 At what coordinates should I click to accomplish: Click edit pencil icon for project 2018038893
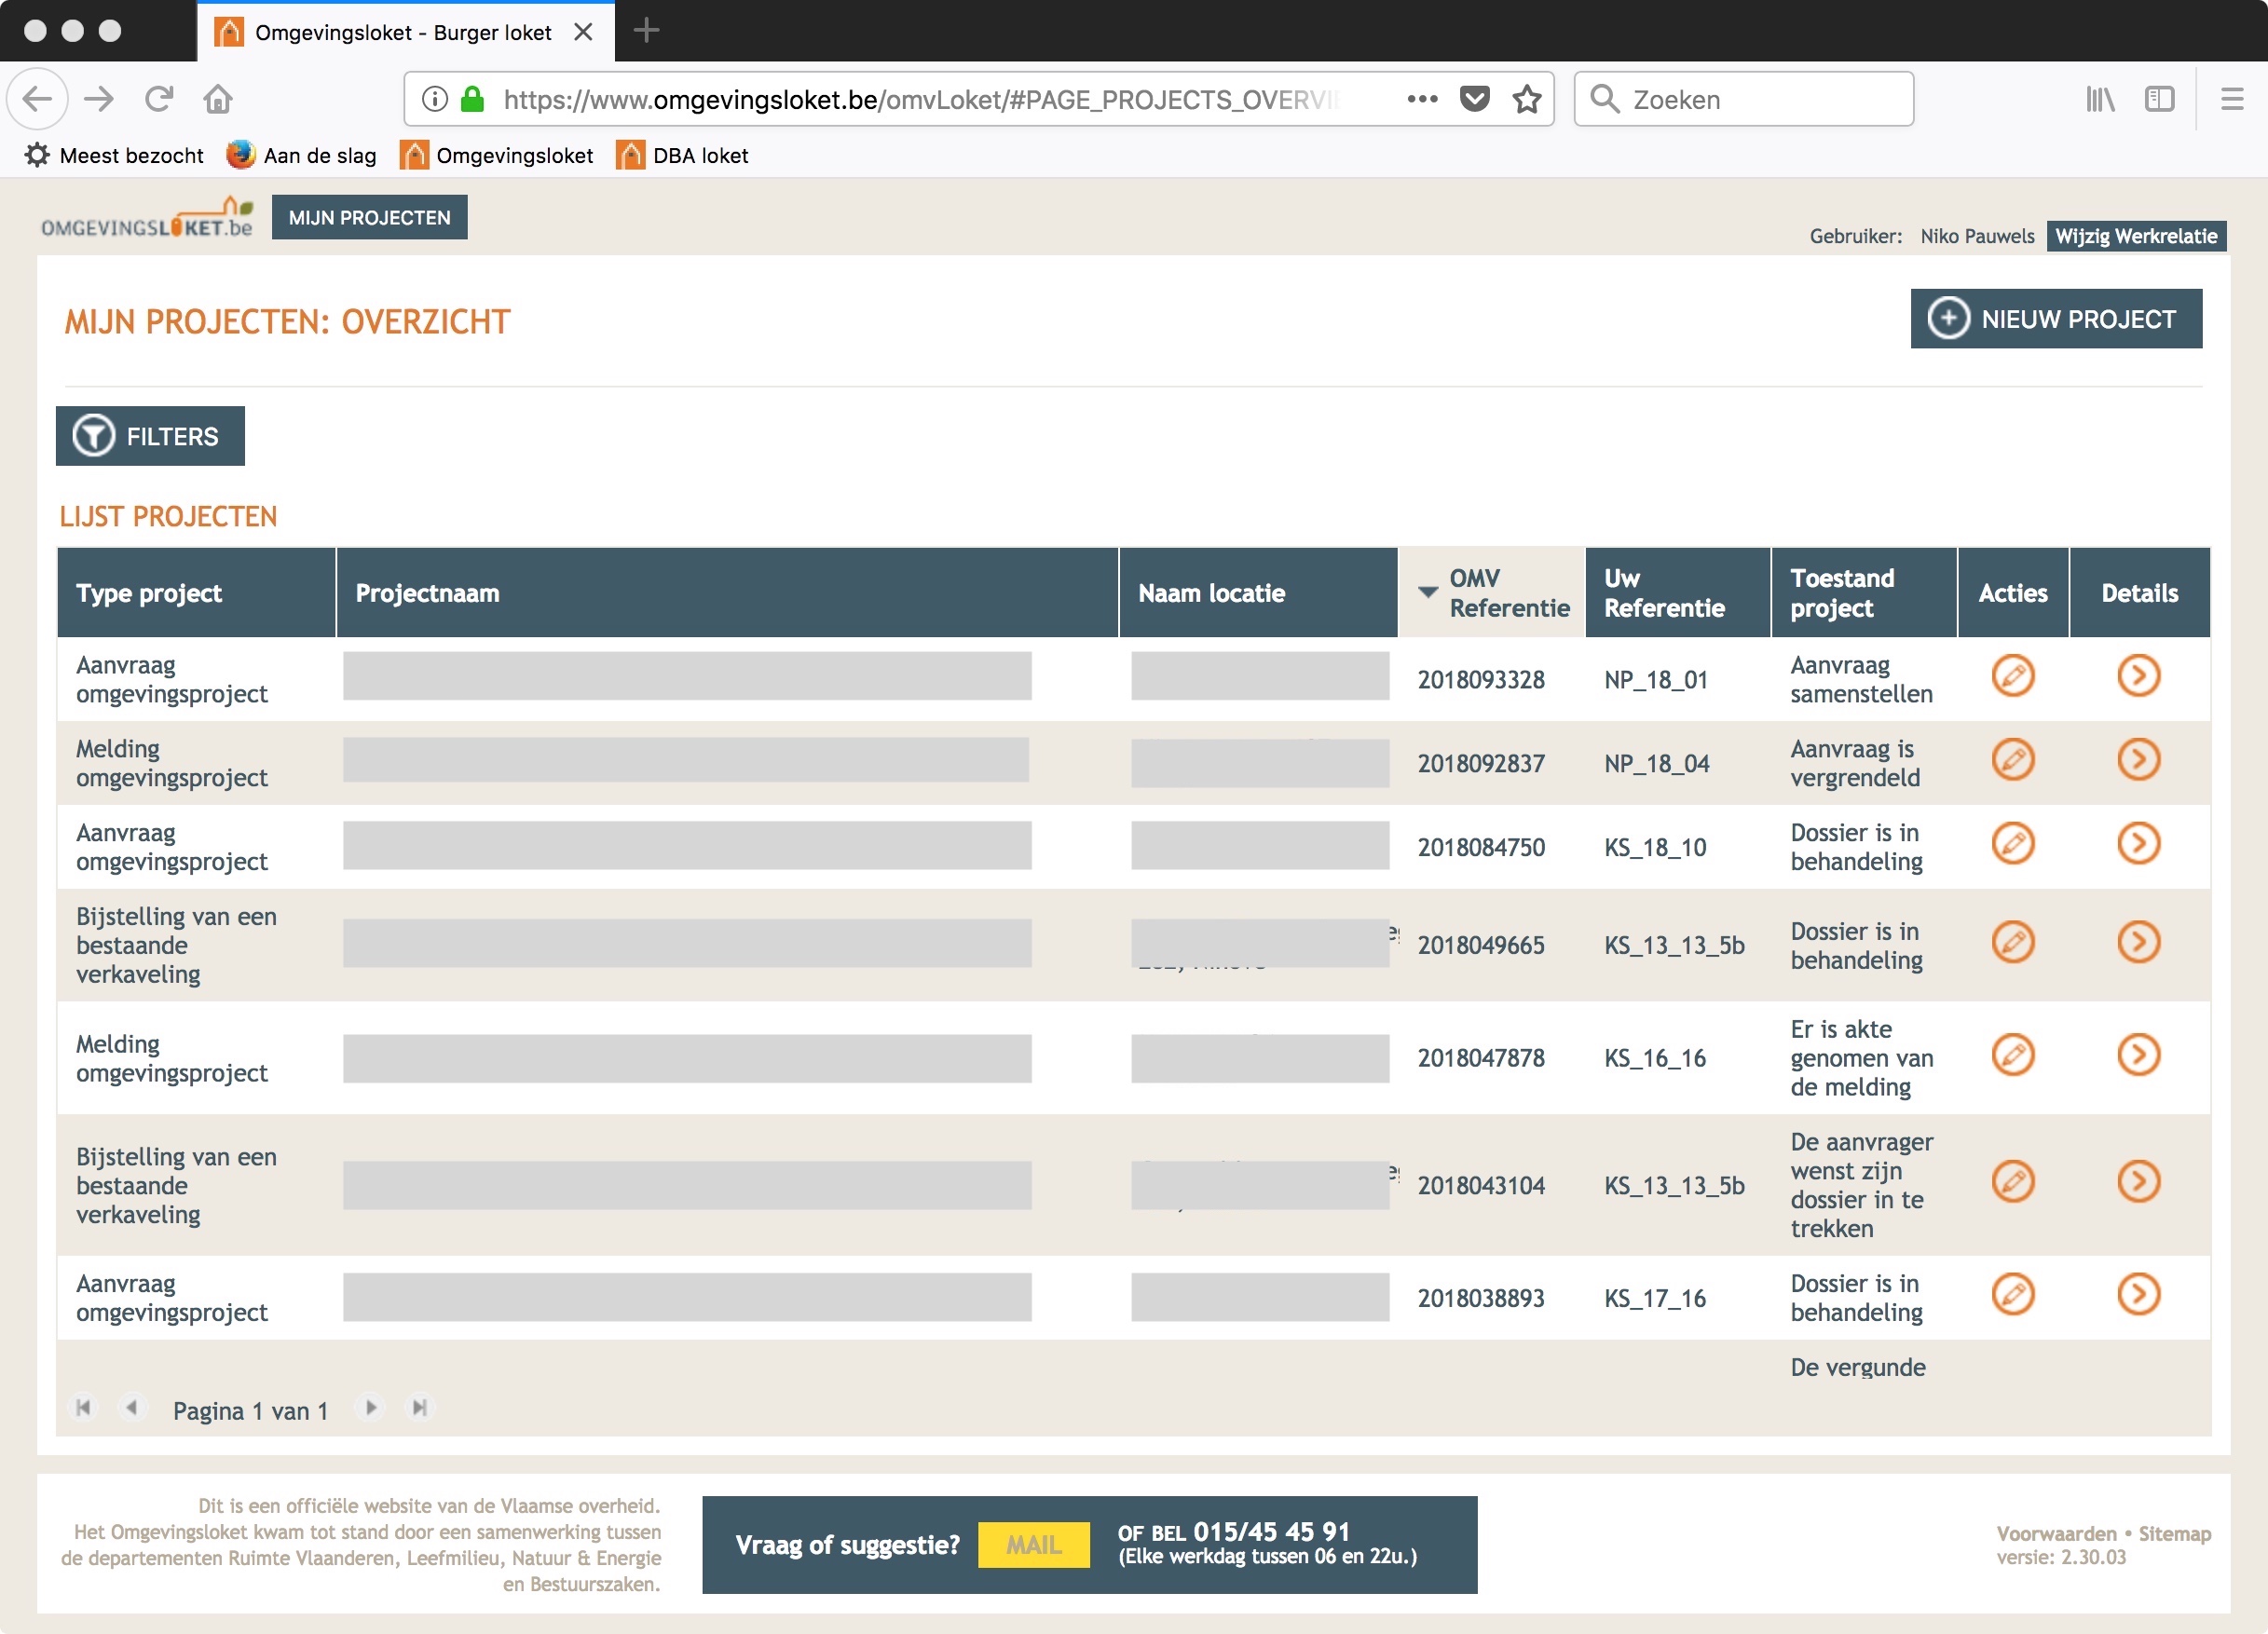click(2012, 1295)
